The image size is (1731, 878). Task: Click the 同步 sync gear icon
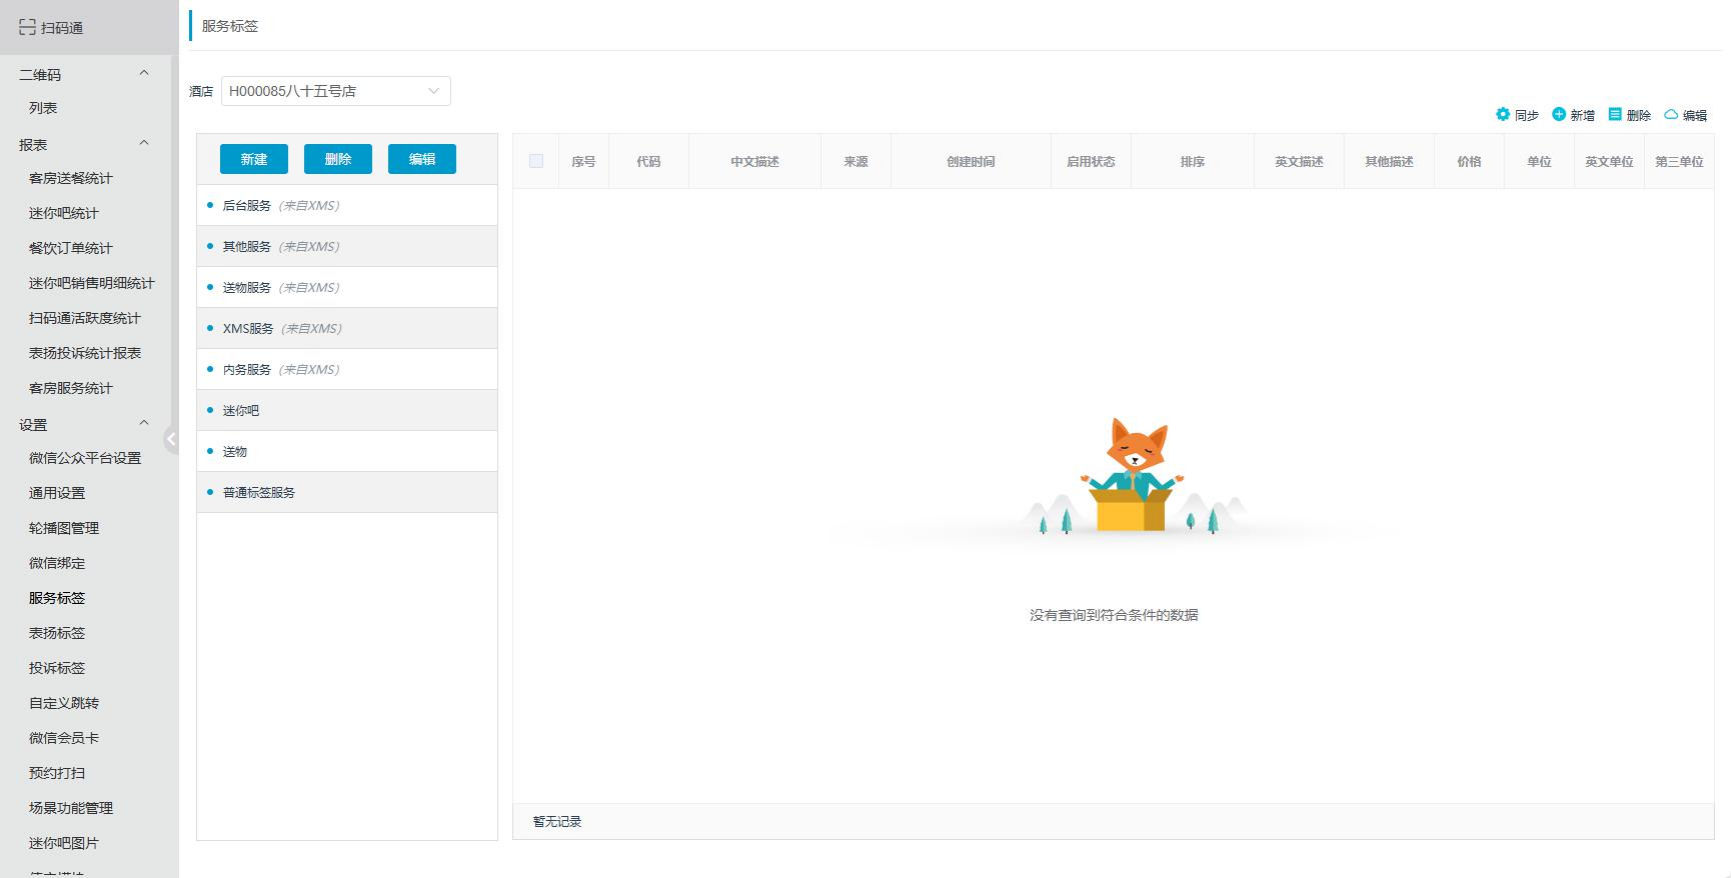[x=1502, y=115]
